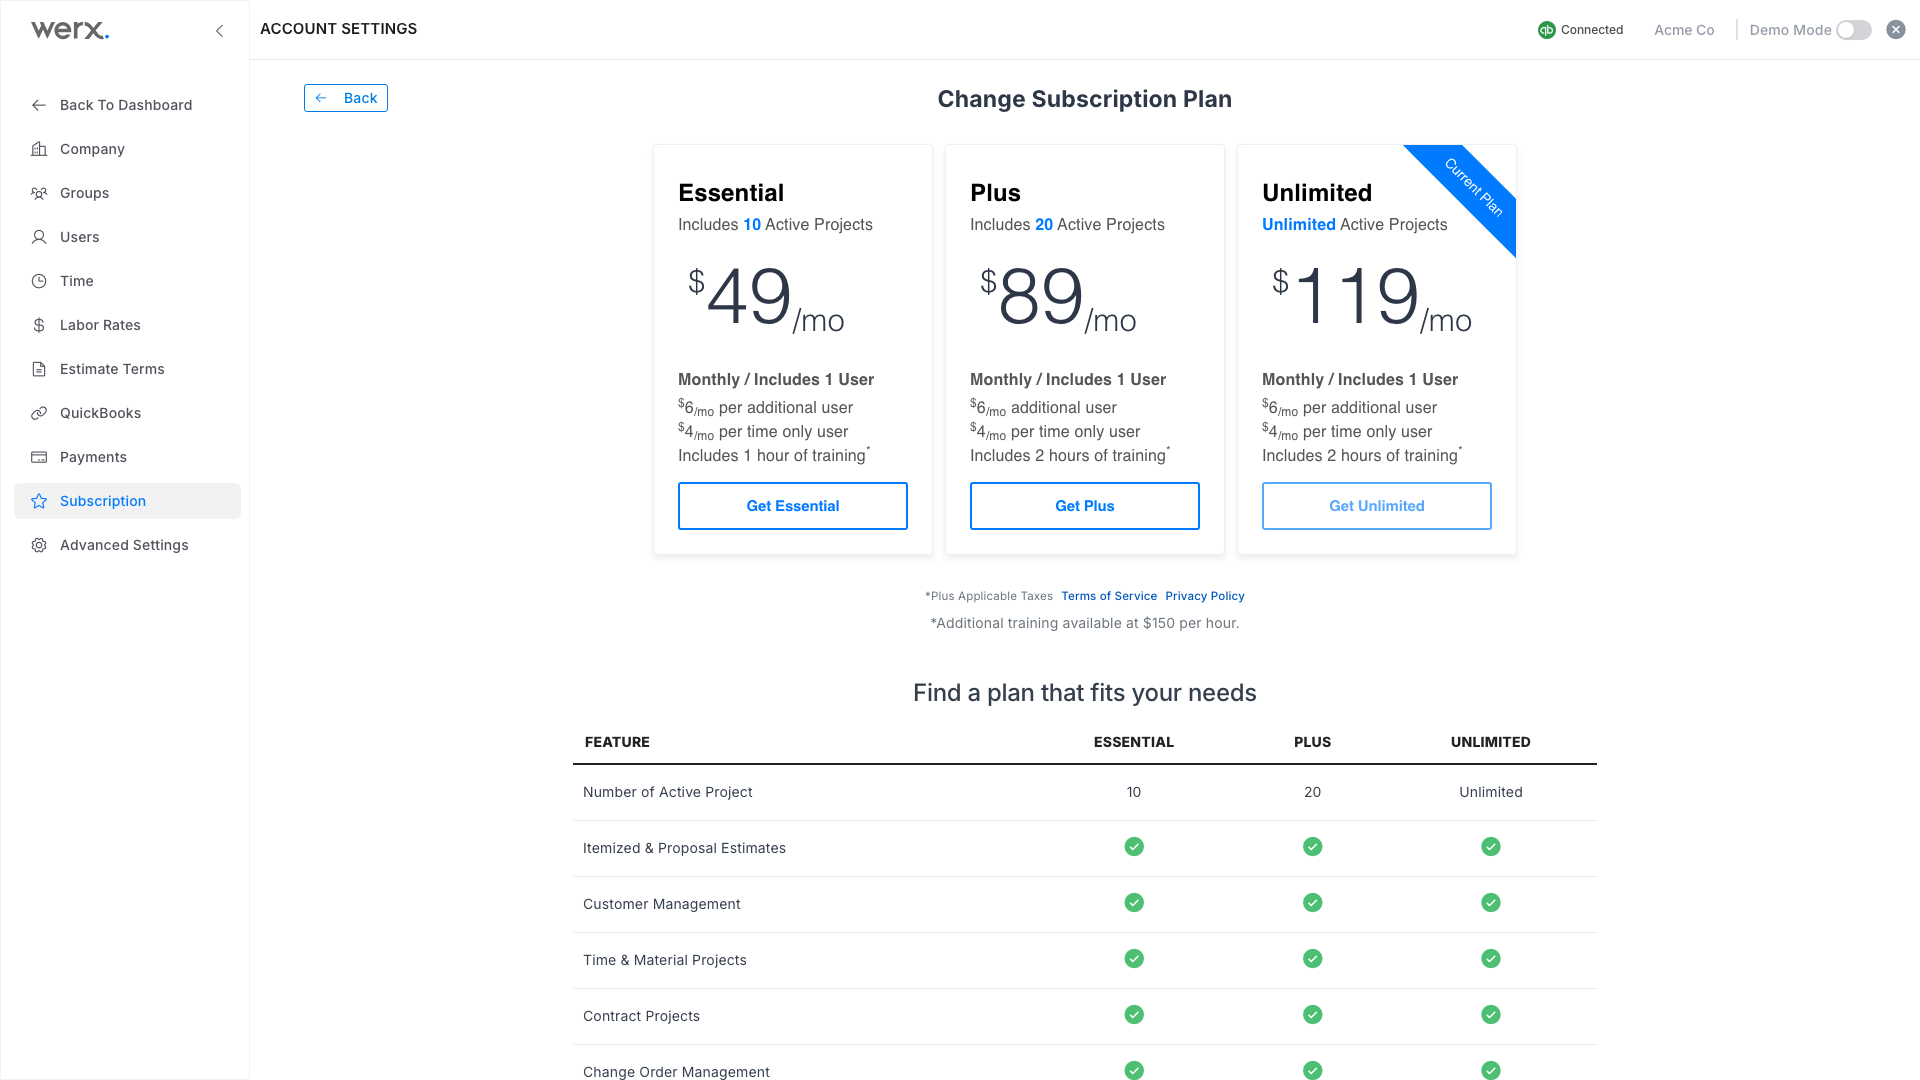Open the Terms of Service link
The image size is (1920, 1080).
1109,596
